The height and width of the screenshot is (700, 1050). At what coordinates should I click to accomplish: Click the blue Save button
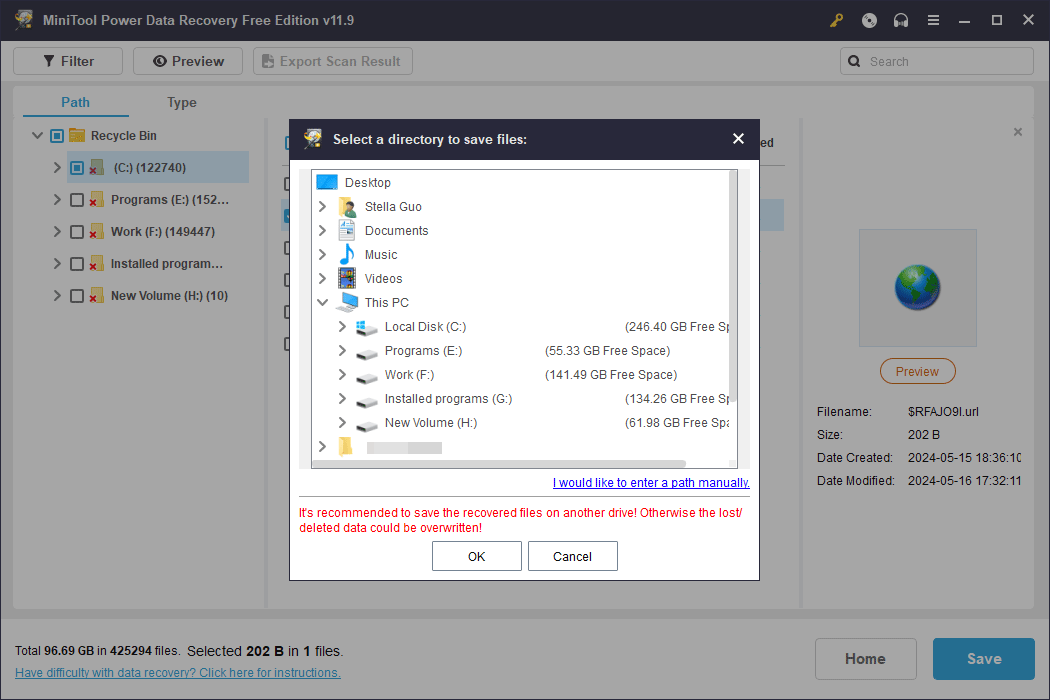point(984,659)
